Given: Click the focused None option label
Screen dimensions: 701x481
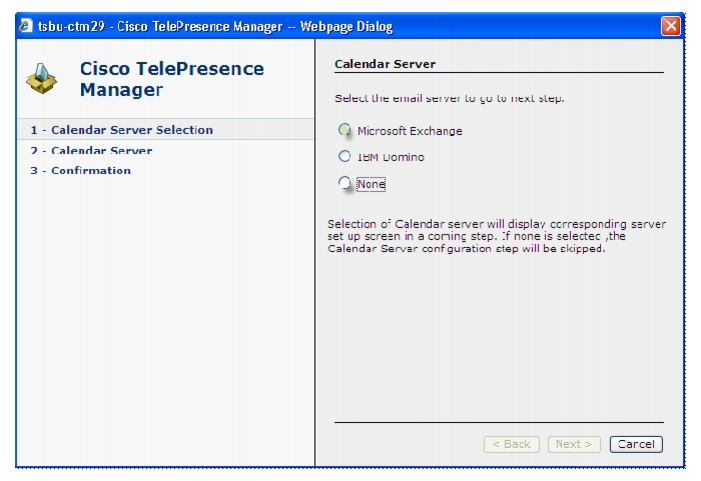Looking at the screenshot, I should pos(371,184).
